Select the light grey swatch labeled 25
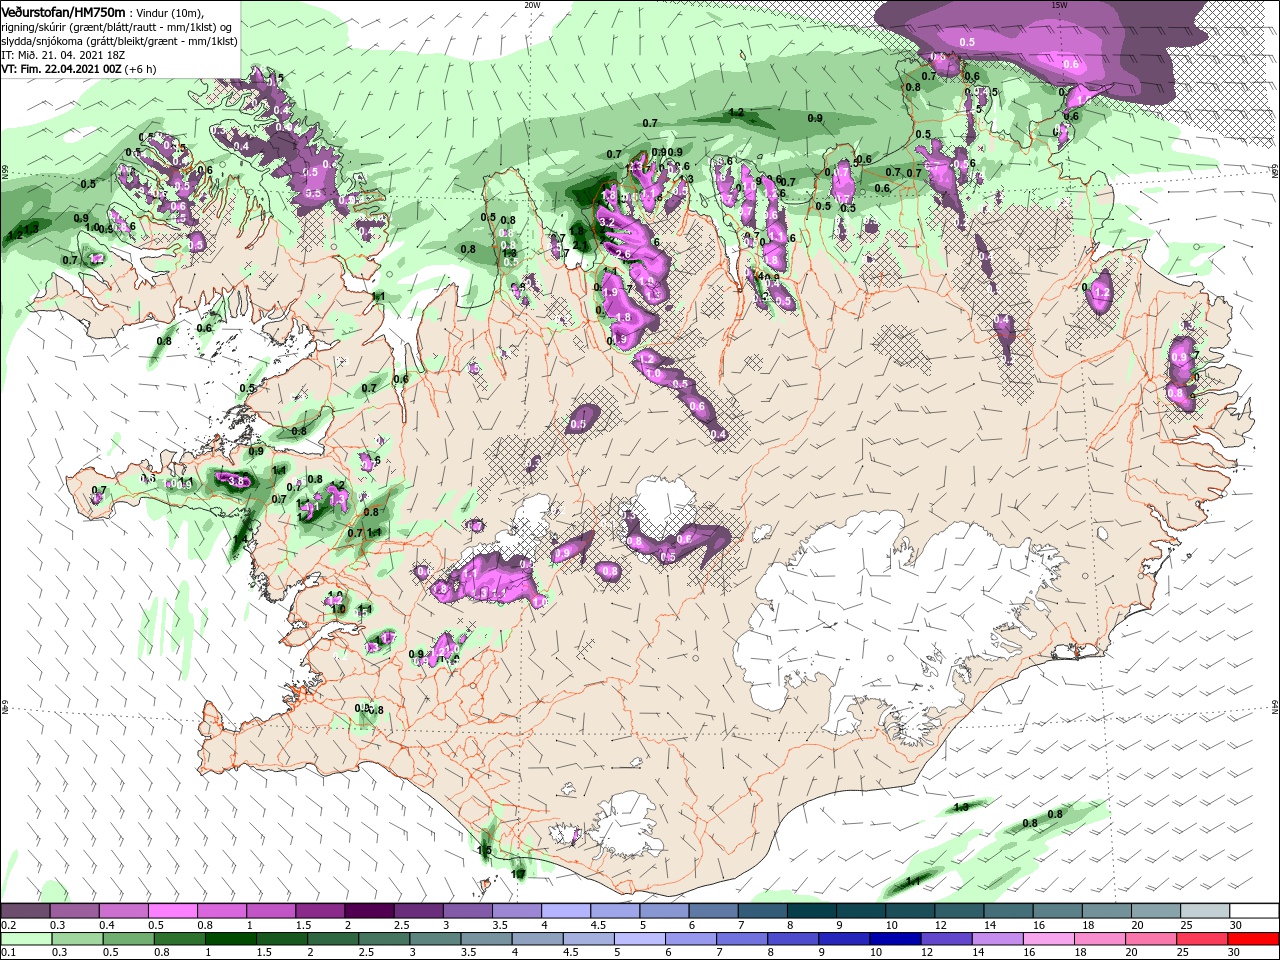The height and width of the screenshot is (960, 1280). pos(1206,912)
